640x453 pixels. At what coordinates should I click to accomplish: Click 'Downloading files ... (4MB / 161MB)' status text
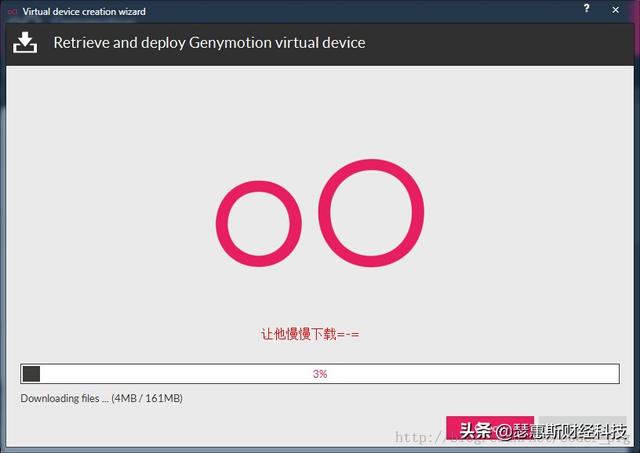tap(102, 398)
